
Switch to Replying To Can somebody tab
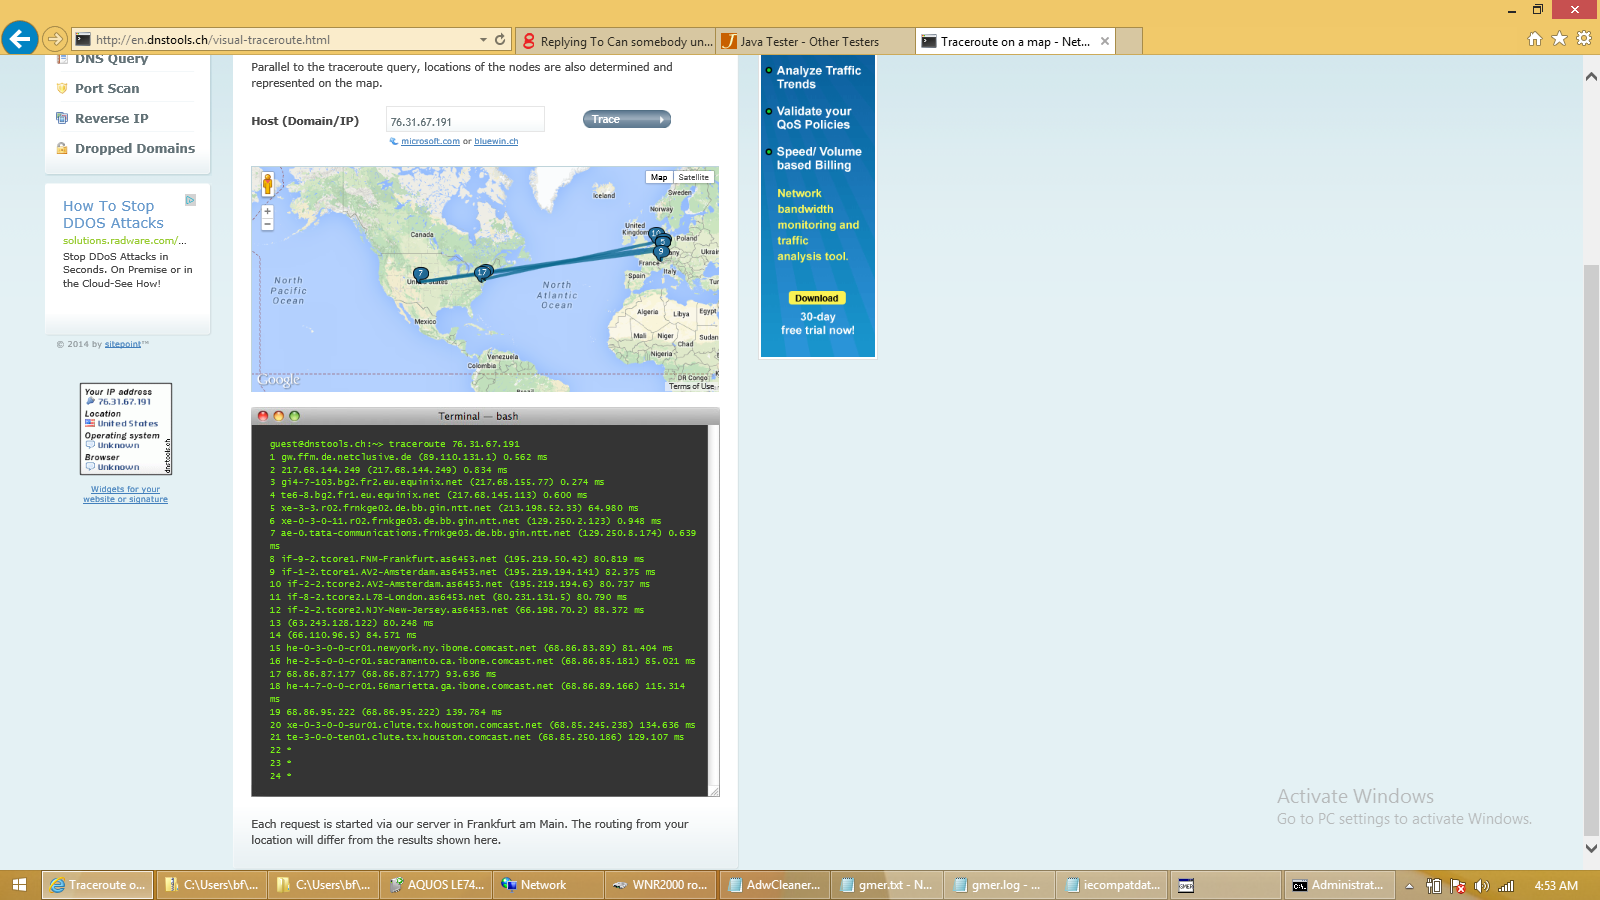pos(617,41)
